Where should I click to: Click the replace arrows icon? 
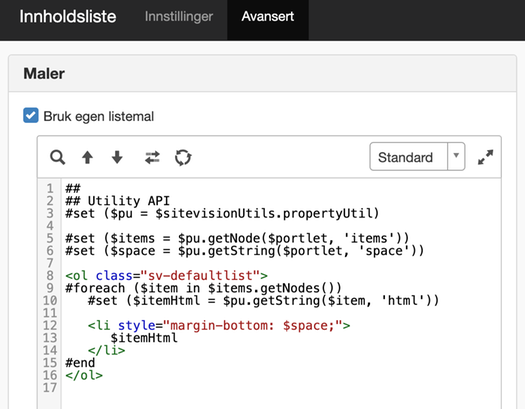(x=152, y=157)
